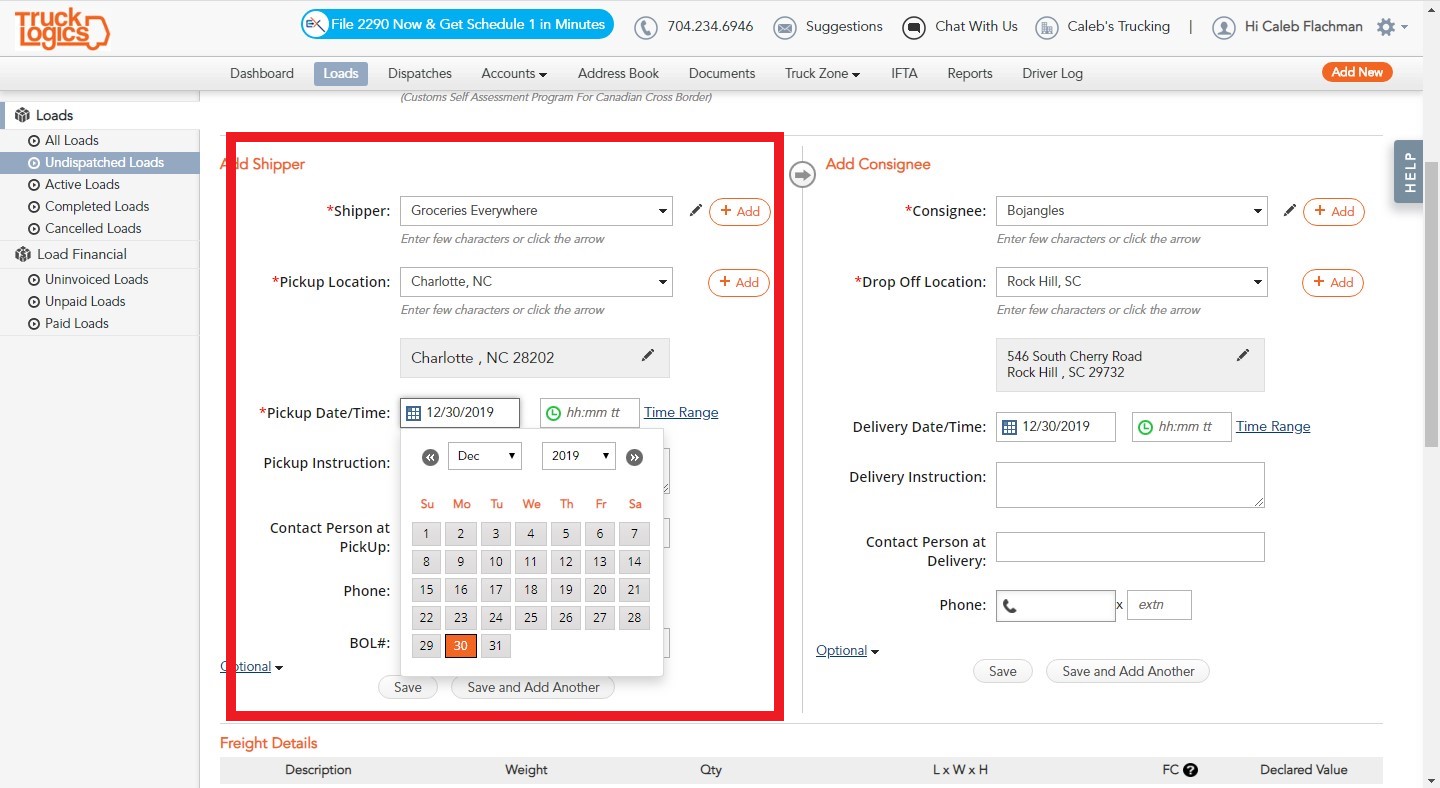Click + Add button next to Consignee
1440x788 pixels.
[x=1334, y=211]
